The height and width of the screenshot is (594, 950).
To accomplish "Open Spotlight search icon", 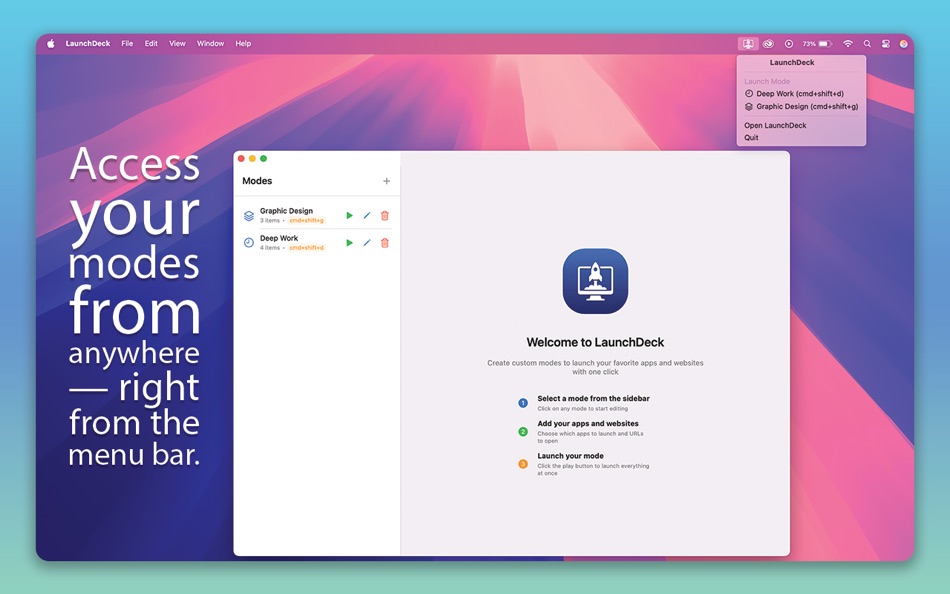I will click(867, 44).
